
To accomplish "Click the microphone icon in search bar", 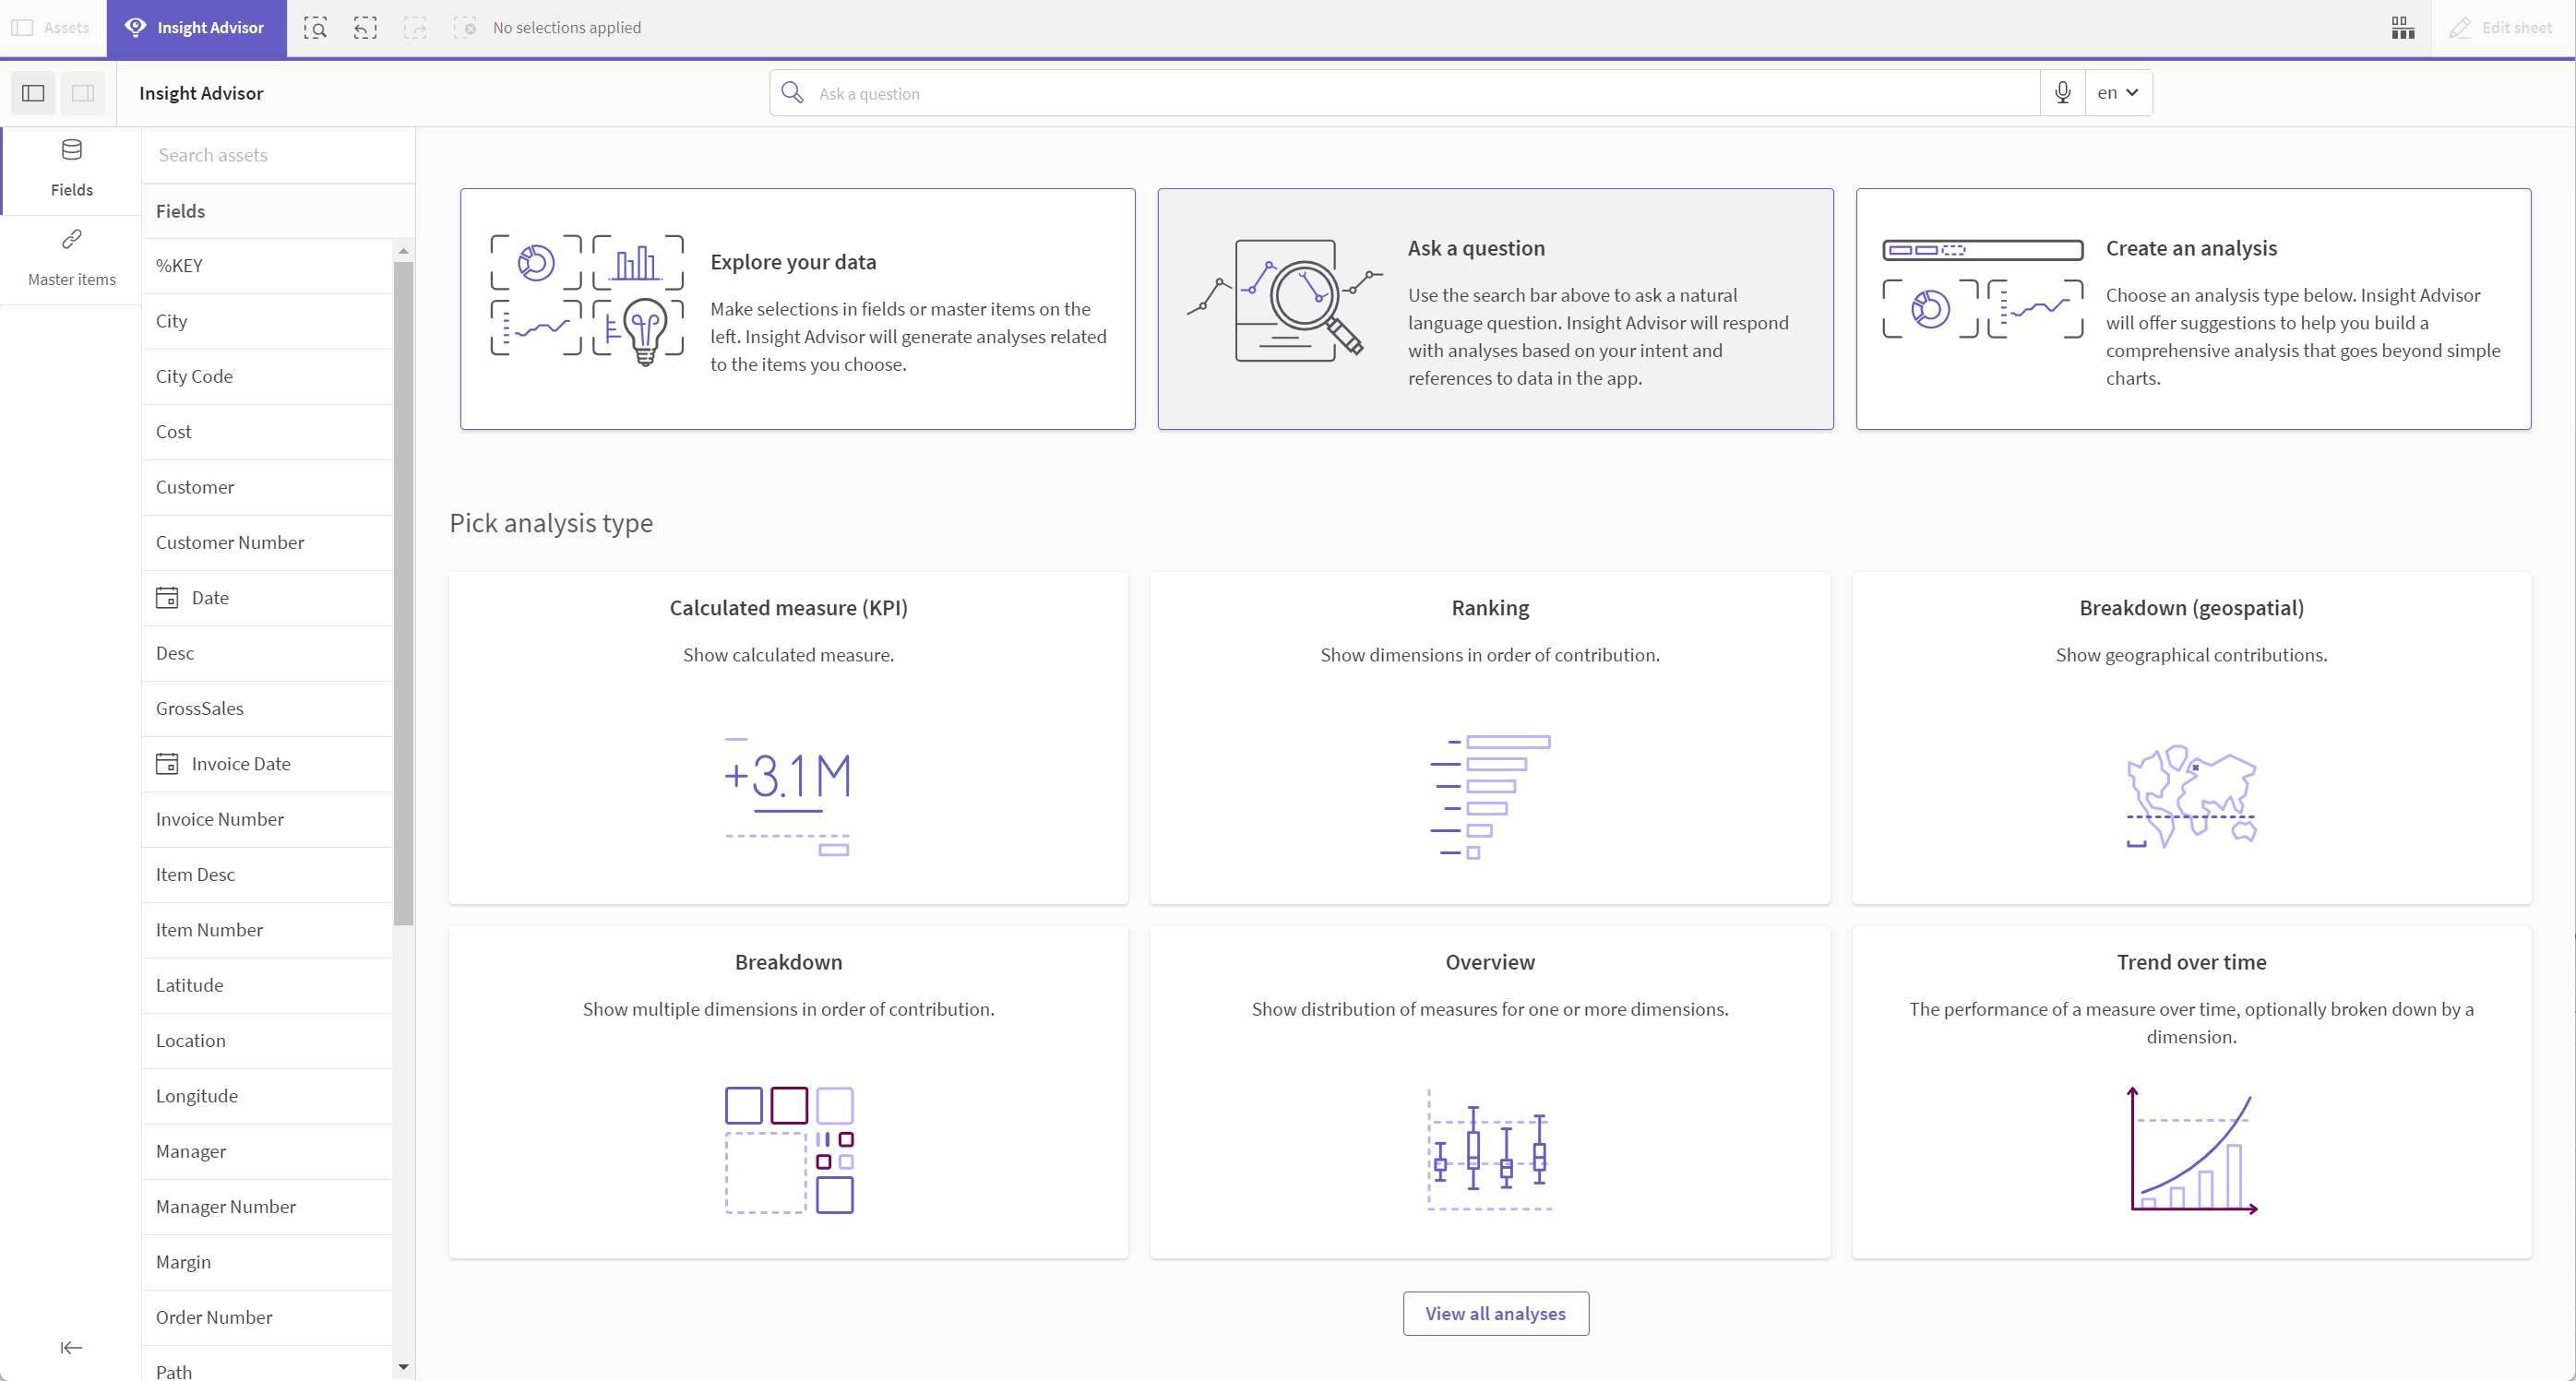I will coord(2061,92).
